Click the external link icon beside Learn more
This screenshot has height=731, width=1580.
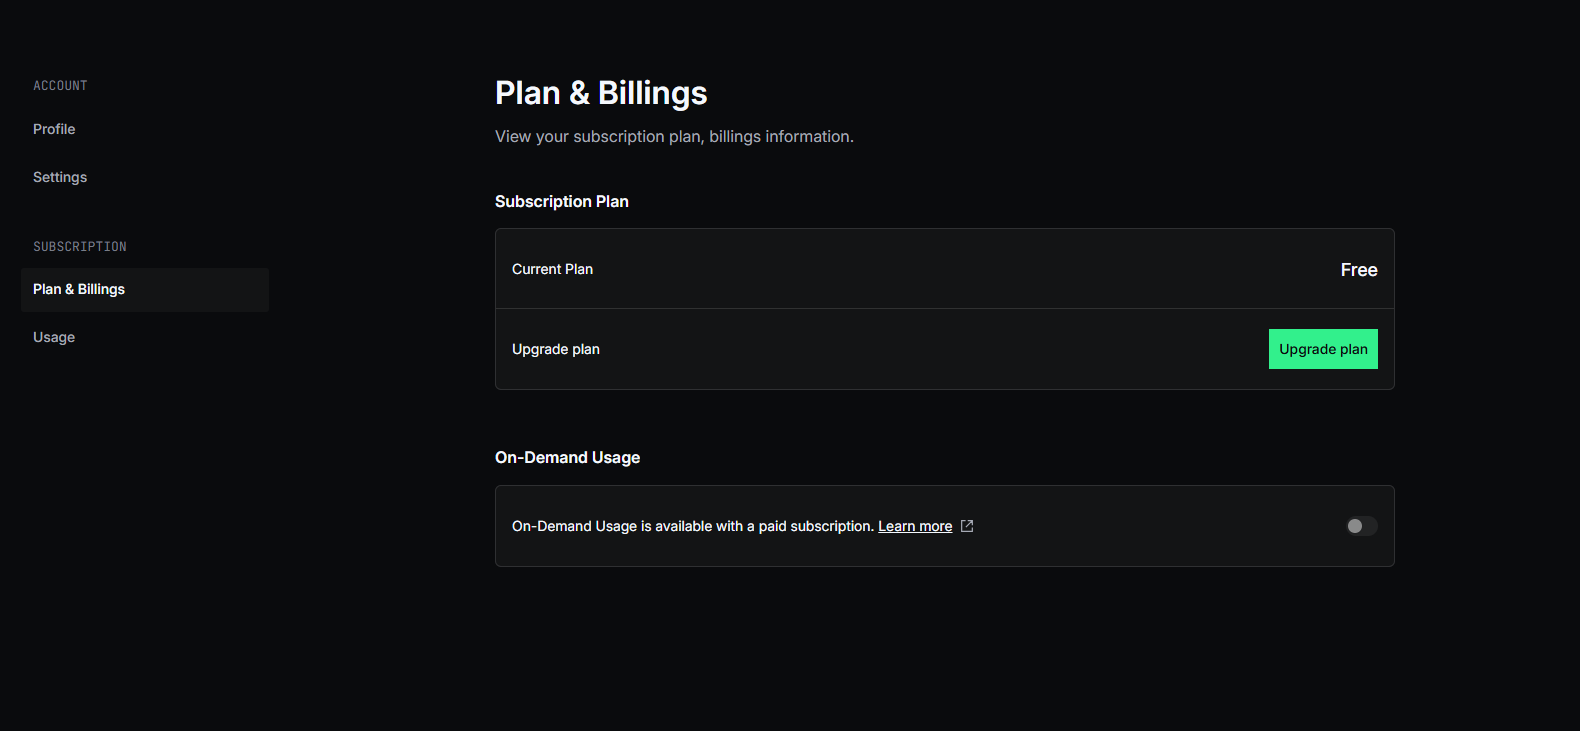tap(967, 526)
